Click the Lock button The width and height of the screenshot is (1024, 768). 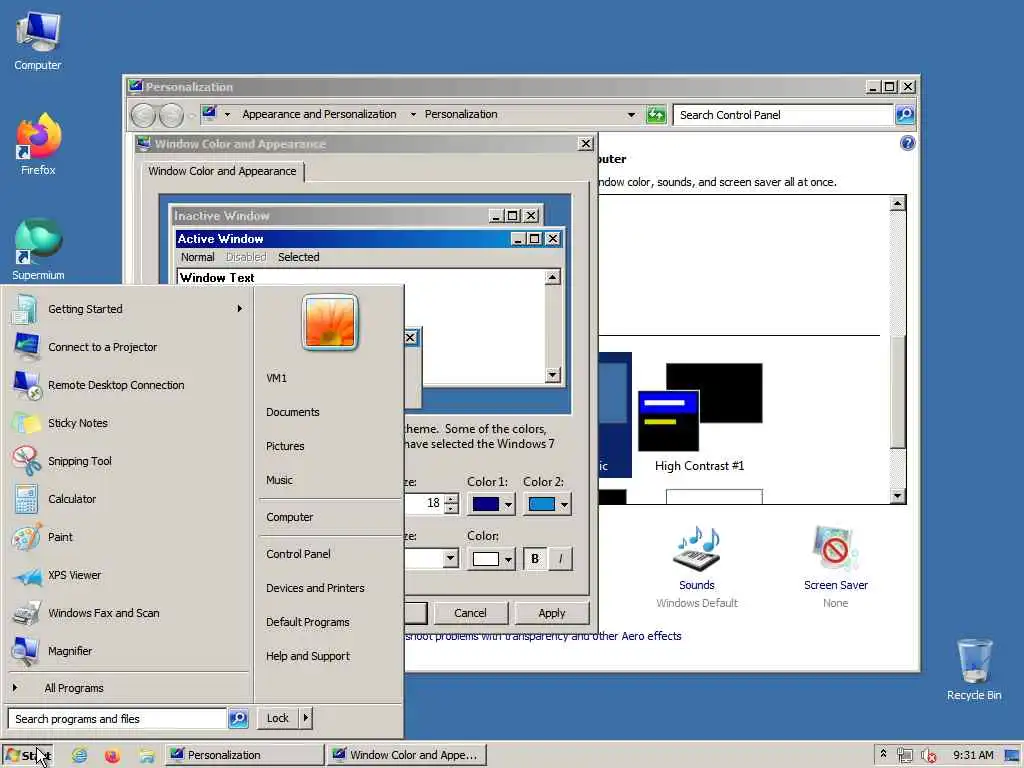[x=278, y=718]
